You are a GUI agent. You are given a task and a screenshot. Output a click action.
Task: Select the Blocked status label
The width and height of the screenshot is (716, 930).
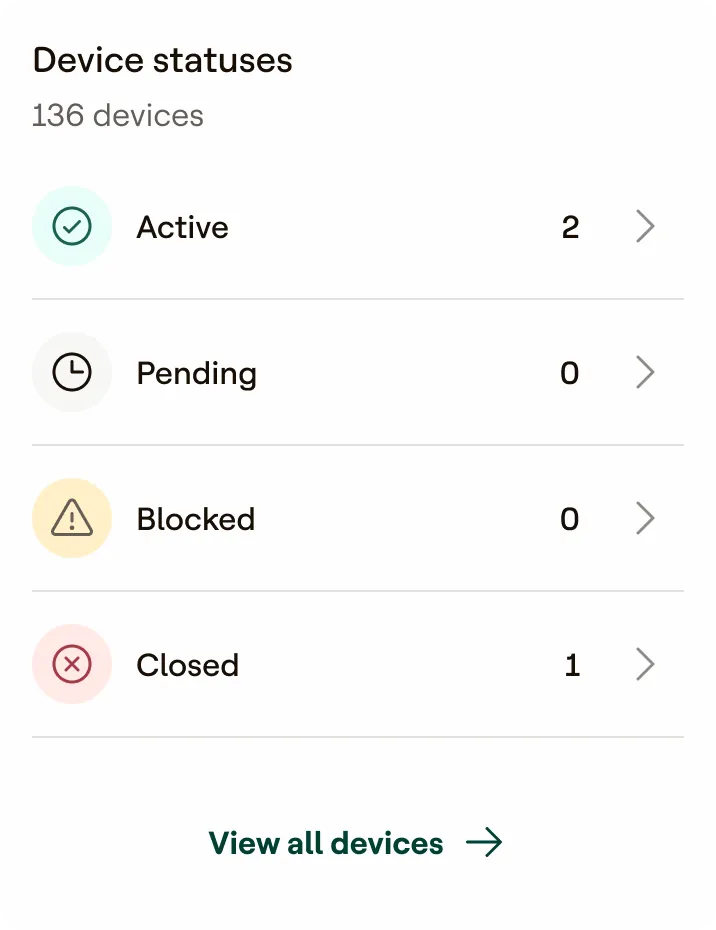click(x=196, y=519)
